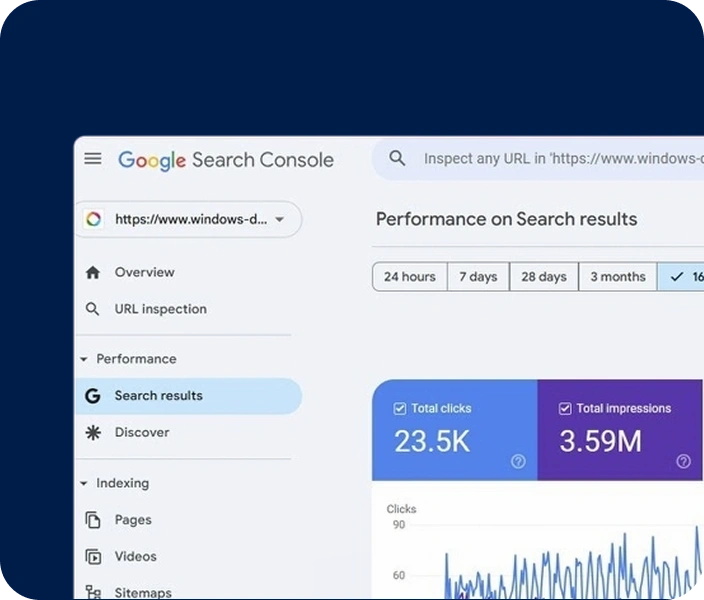Open the hamburger main menu
704x600 pixels.
click(93, 159)
